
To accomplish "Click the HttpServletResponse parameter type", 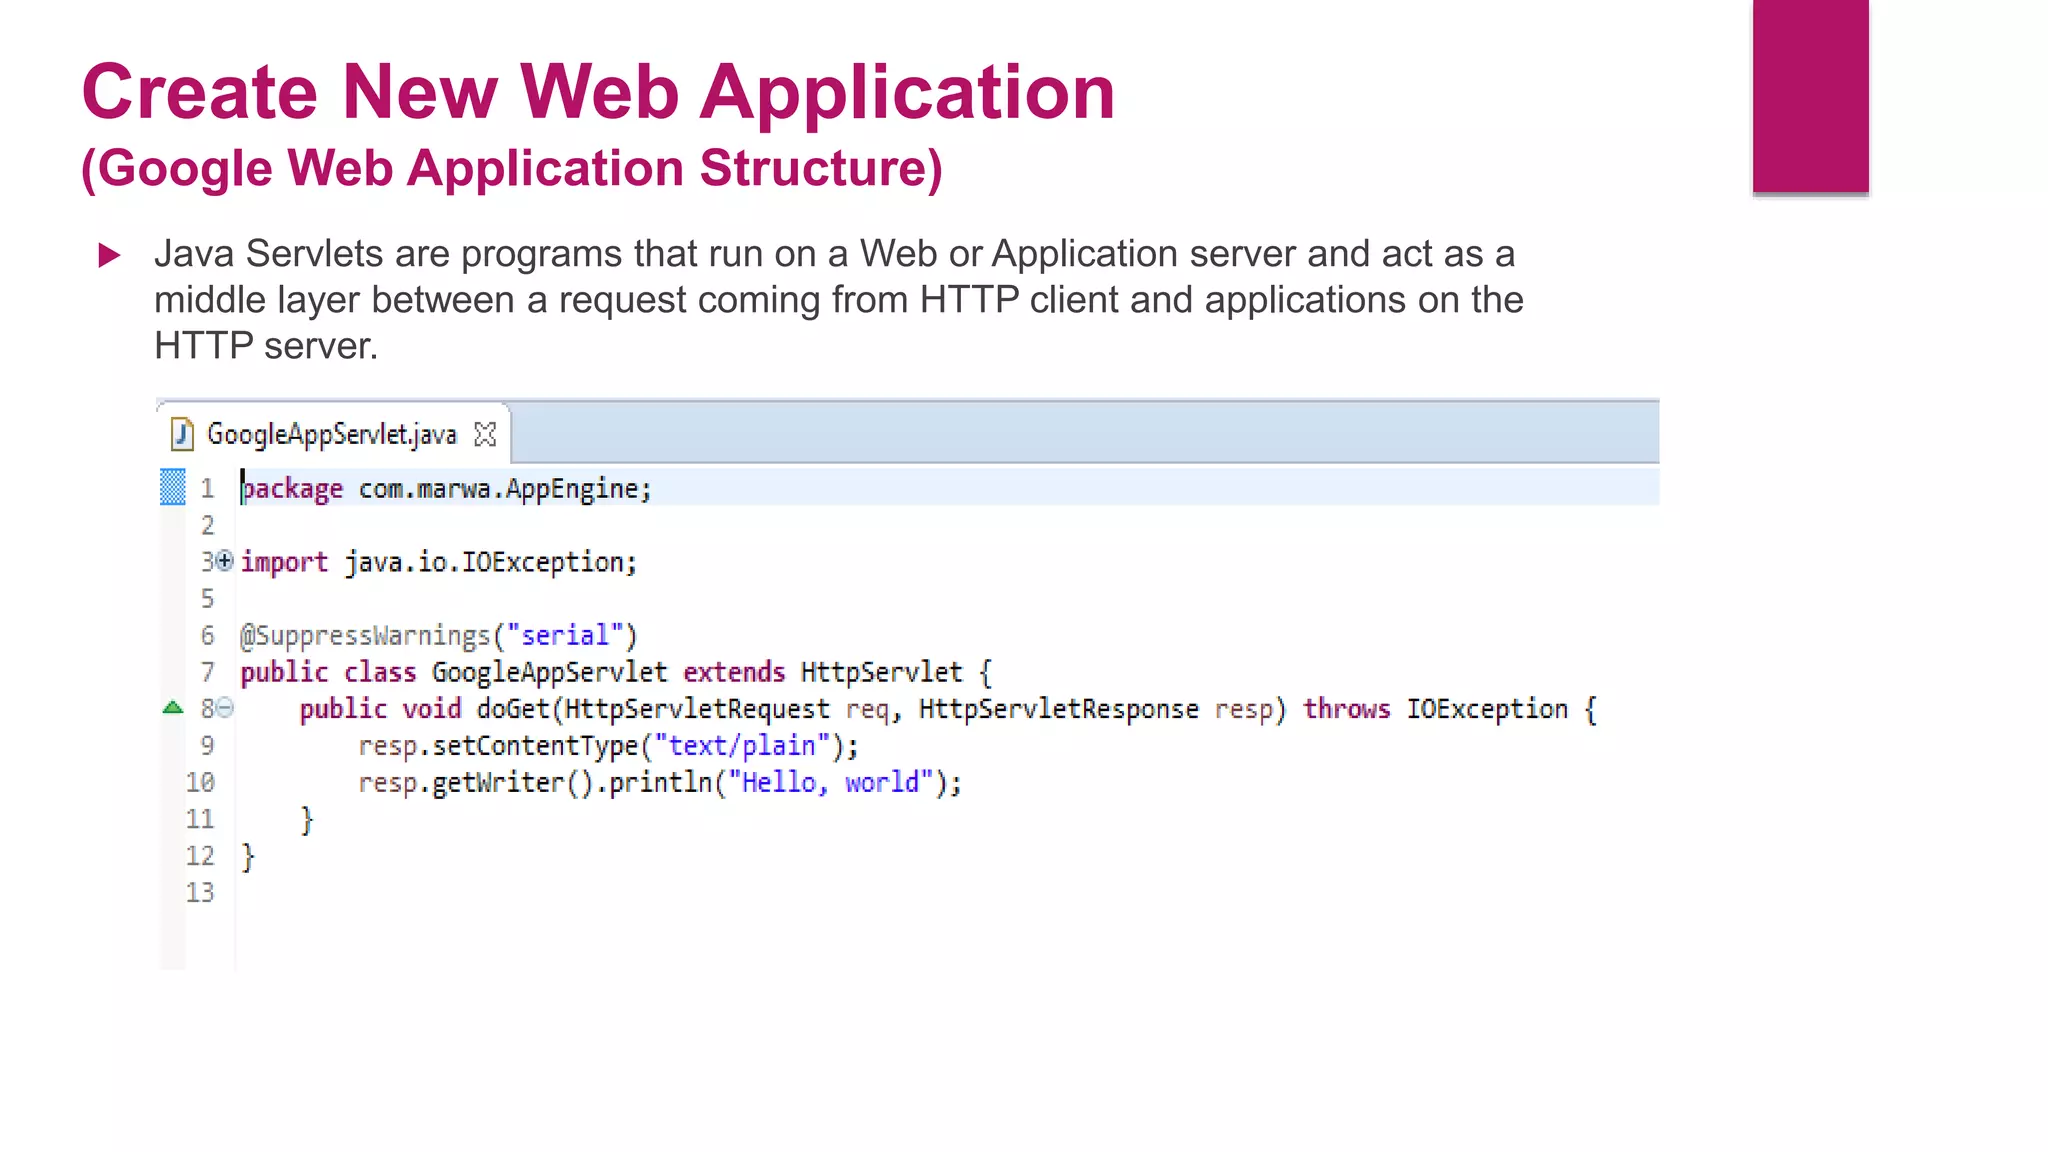I will (1058, 709).
